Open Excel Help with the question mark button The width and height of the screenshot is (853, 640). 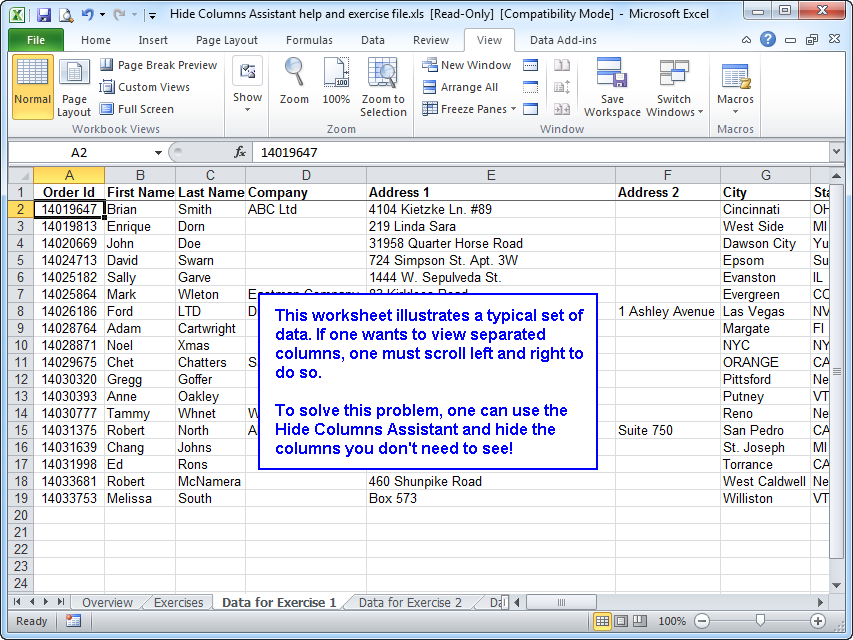pyautogui.click(x=766, y=40)
